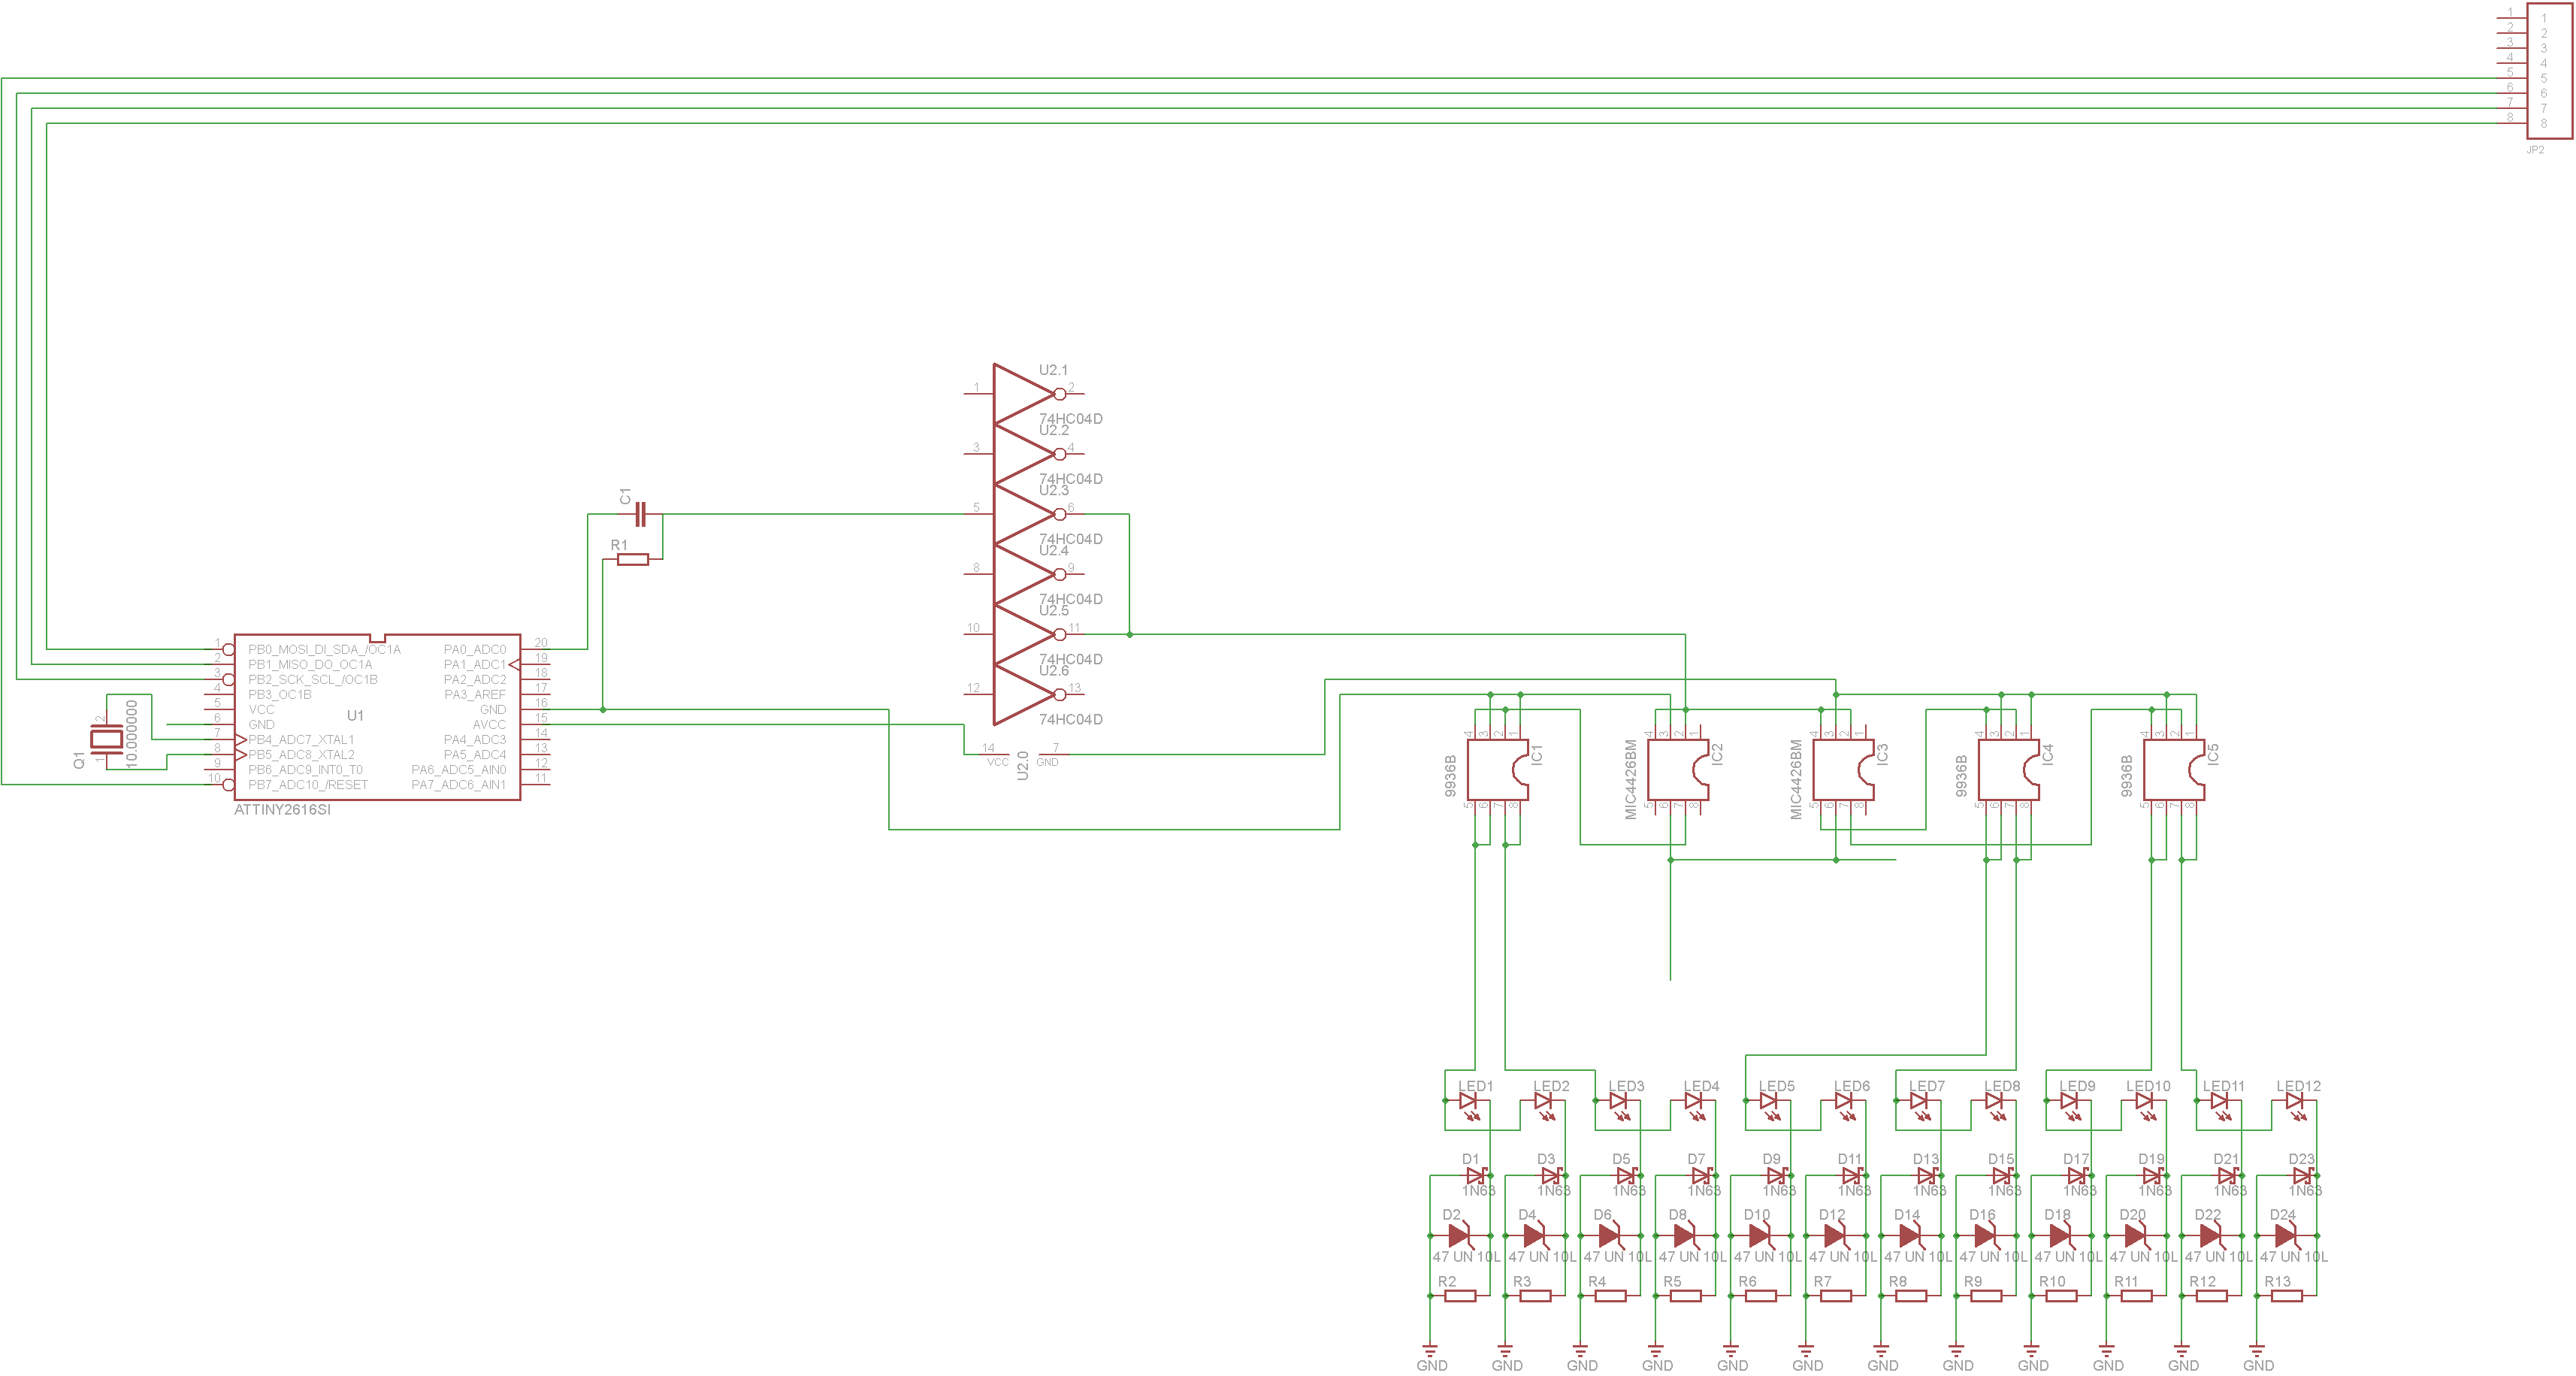2576x1376 pixels.
Task: Click the Q1 crystal oscillator symbol
Action: coord(106,739)
